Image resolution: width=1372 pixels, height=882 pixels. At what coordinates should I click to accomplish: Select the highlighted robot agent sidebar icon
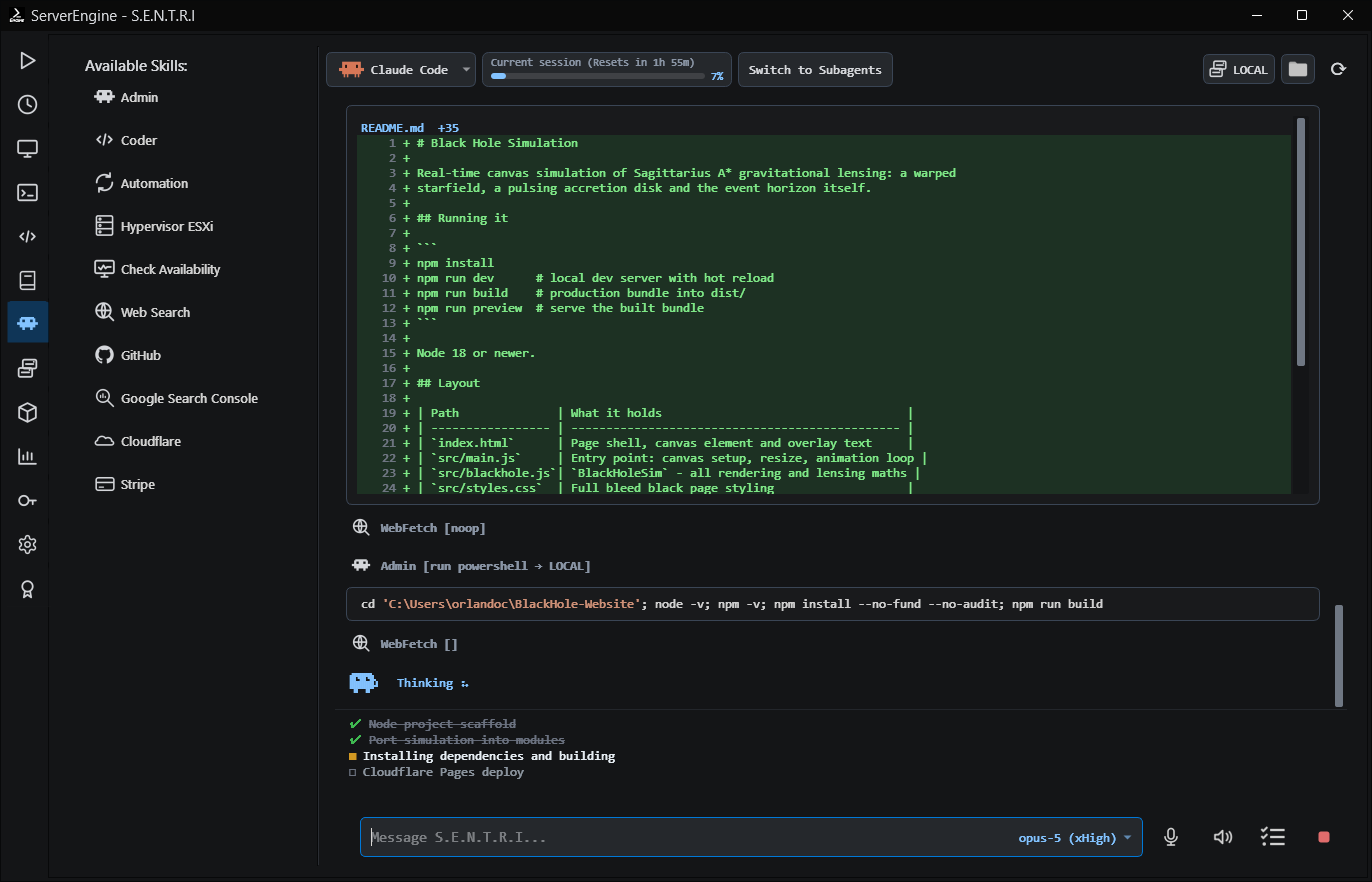[x=28, y=323]
